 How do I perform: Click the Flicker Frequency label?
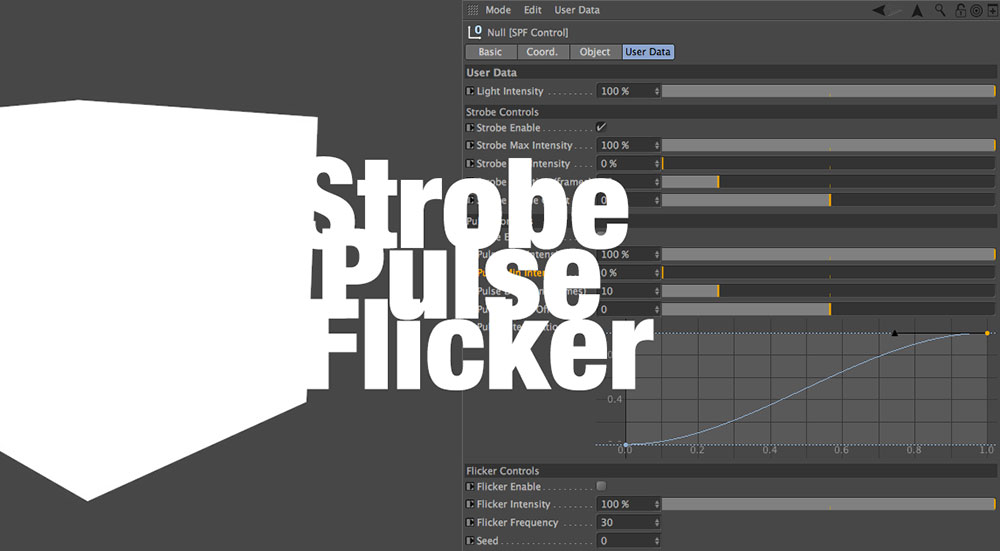517,522
